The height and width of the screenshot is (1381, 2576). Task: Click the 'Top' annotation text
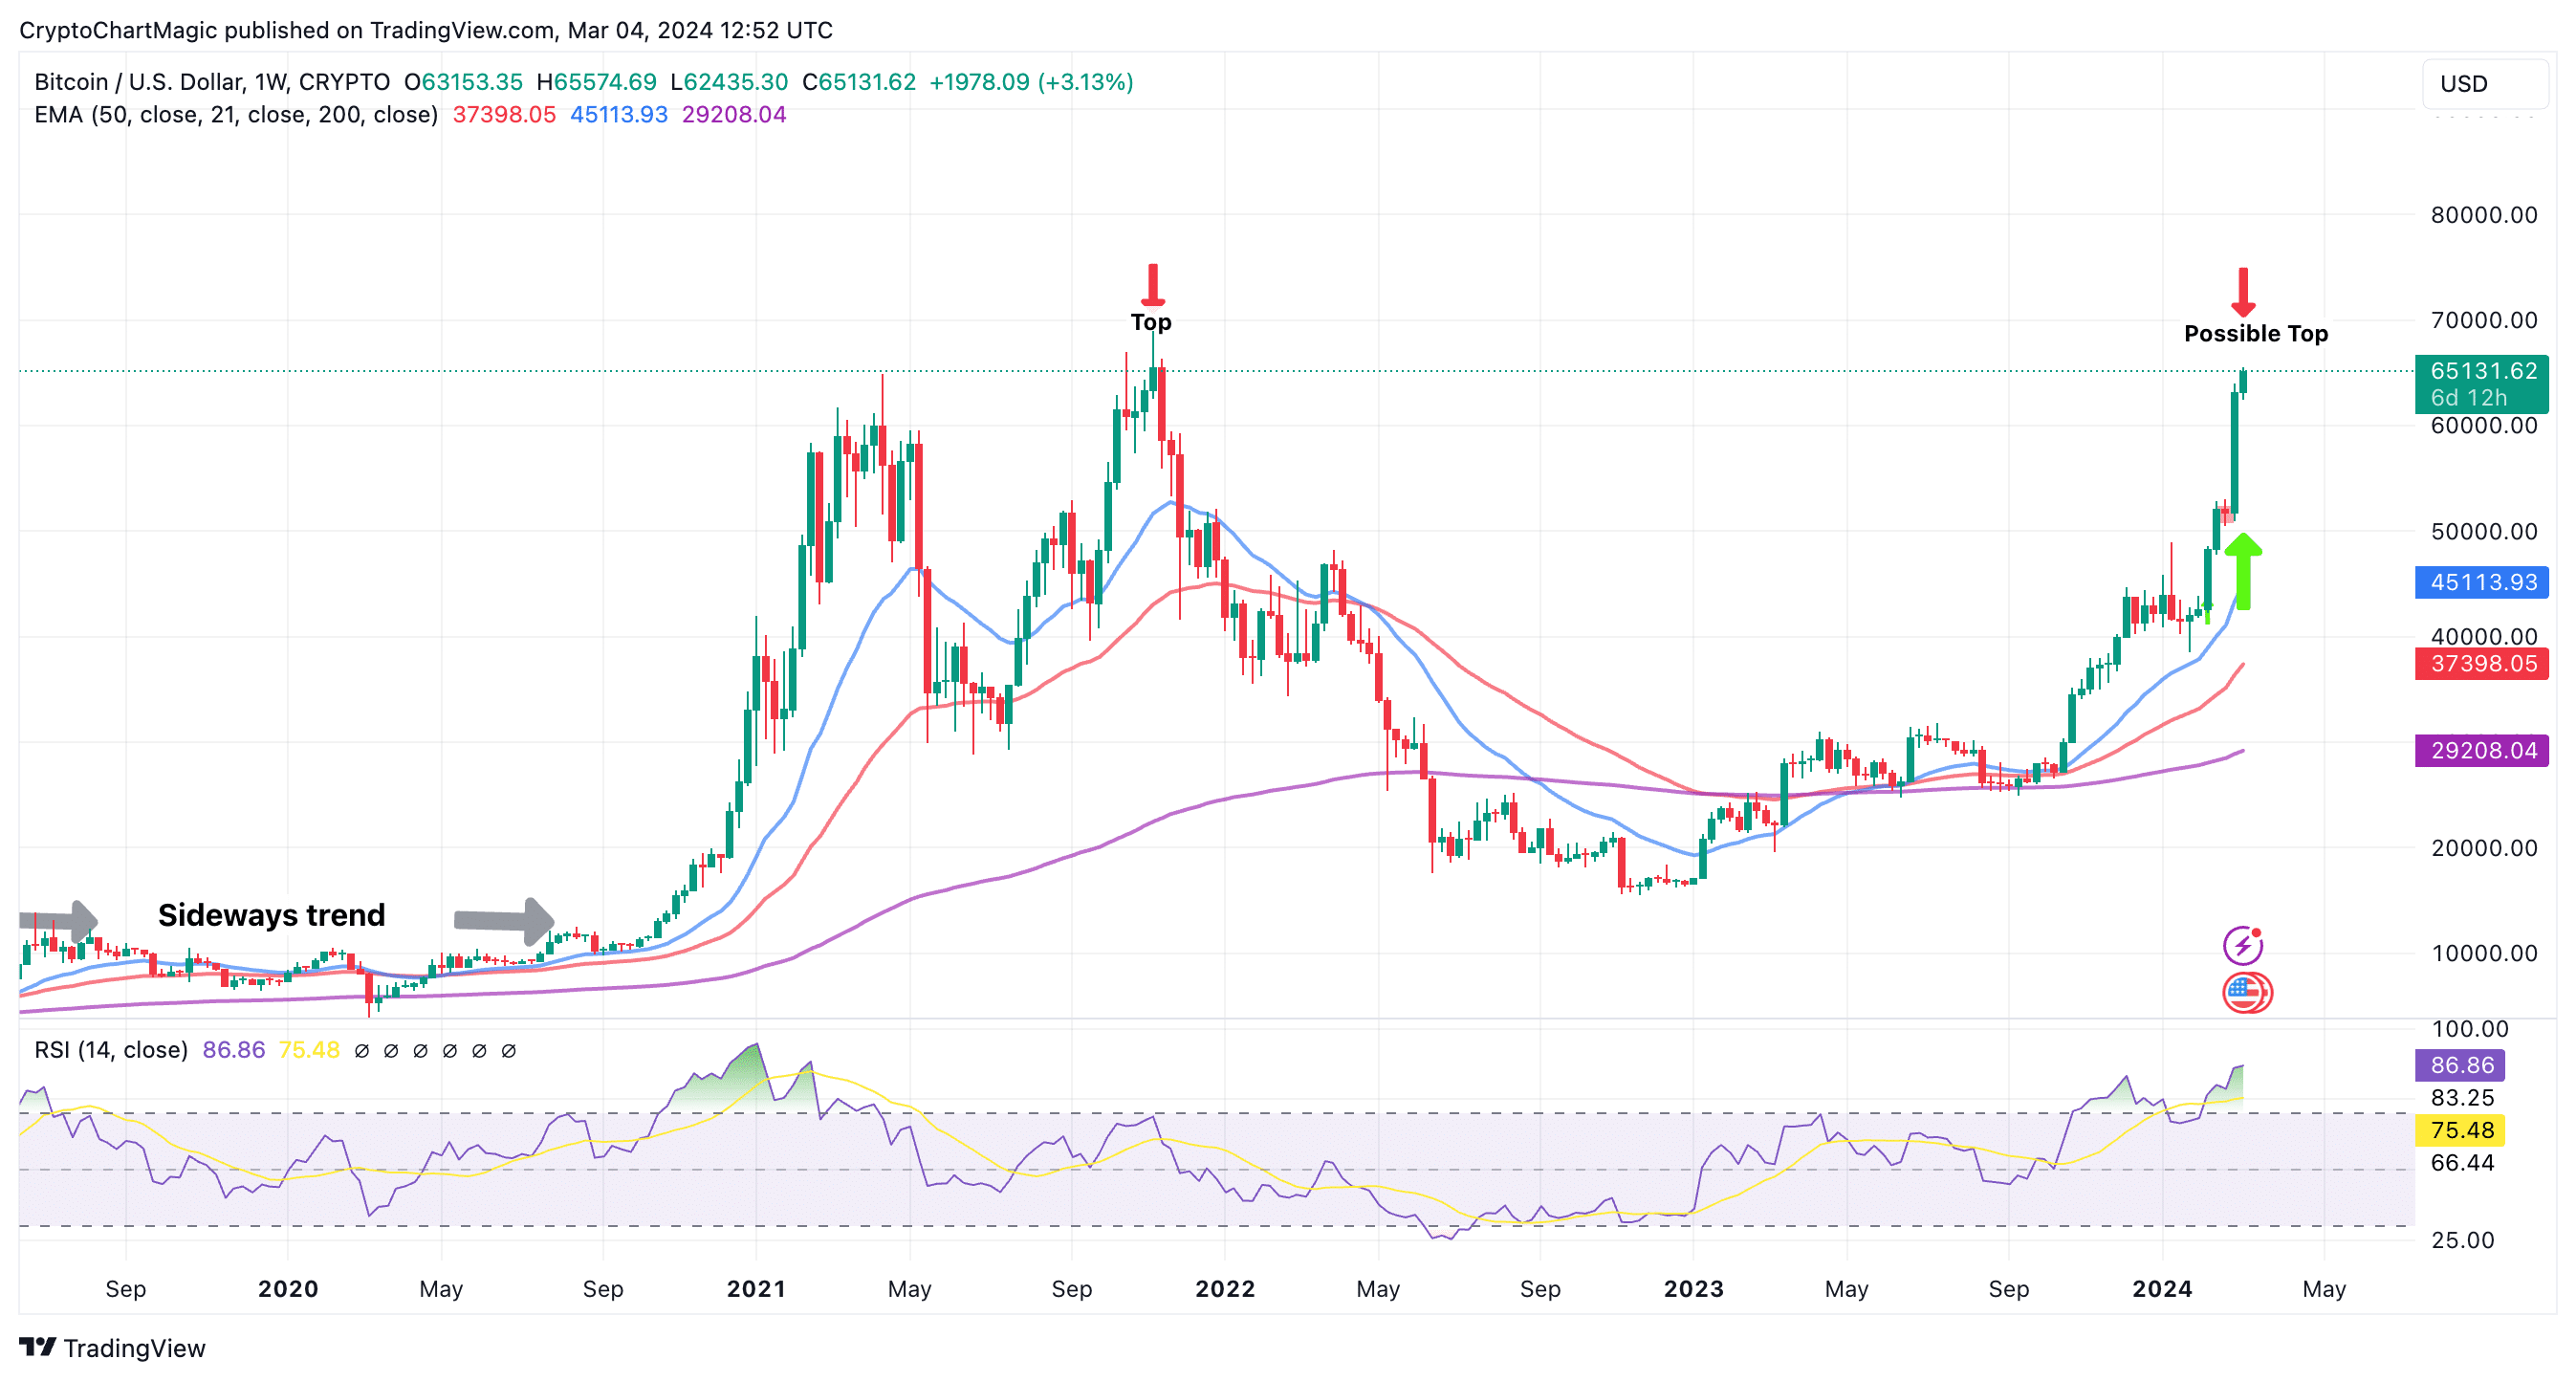coord(1151,322)
